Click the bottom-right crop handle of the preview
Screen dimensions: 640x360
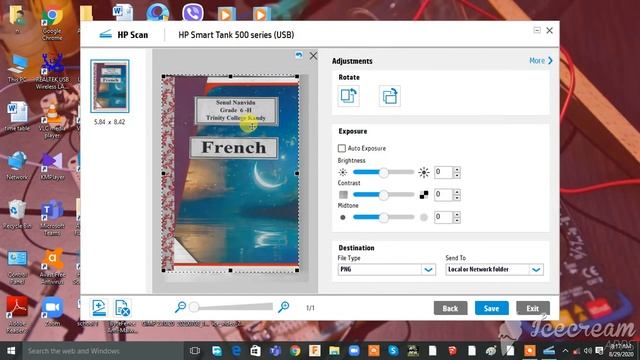coord(297,270)
